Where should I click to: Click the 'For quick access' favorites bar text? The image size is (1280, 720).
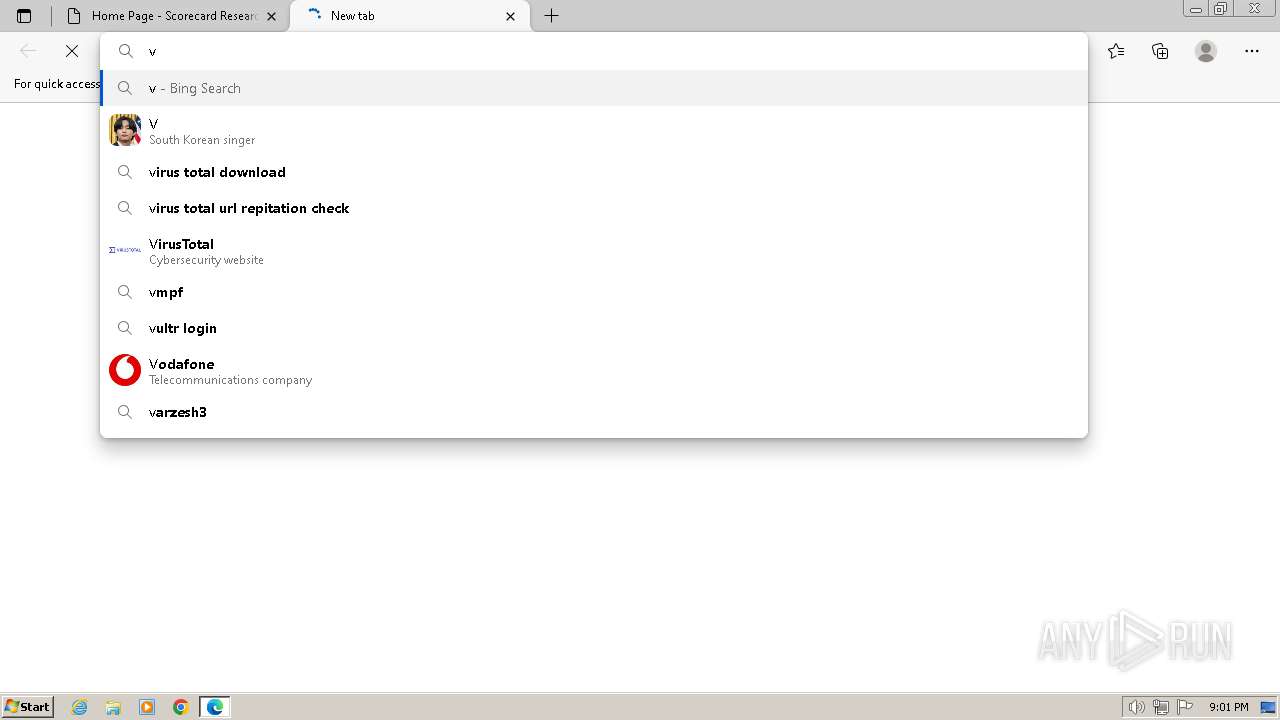[57, 84]
